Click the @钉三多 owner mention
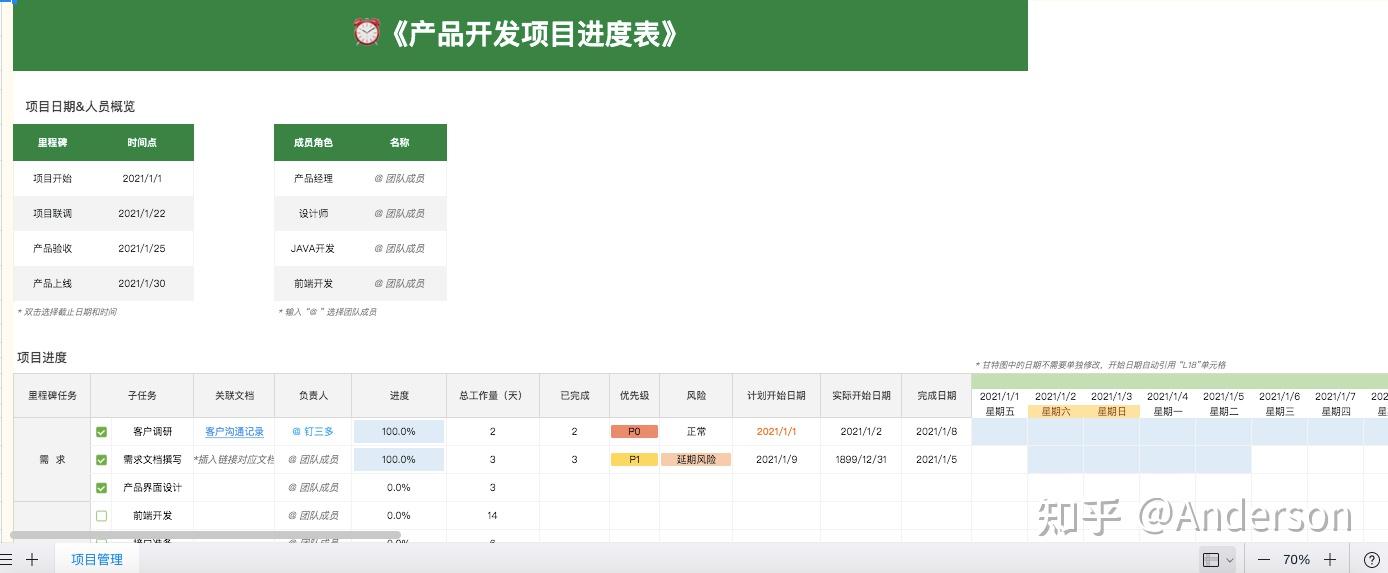The width and height of the screenshot is (1388, 573). tap(313, 432)
